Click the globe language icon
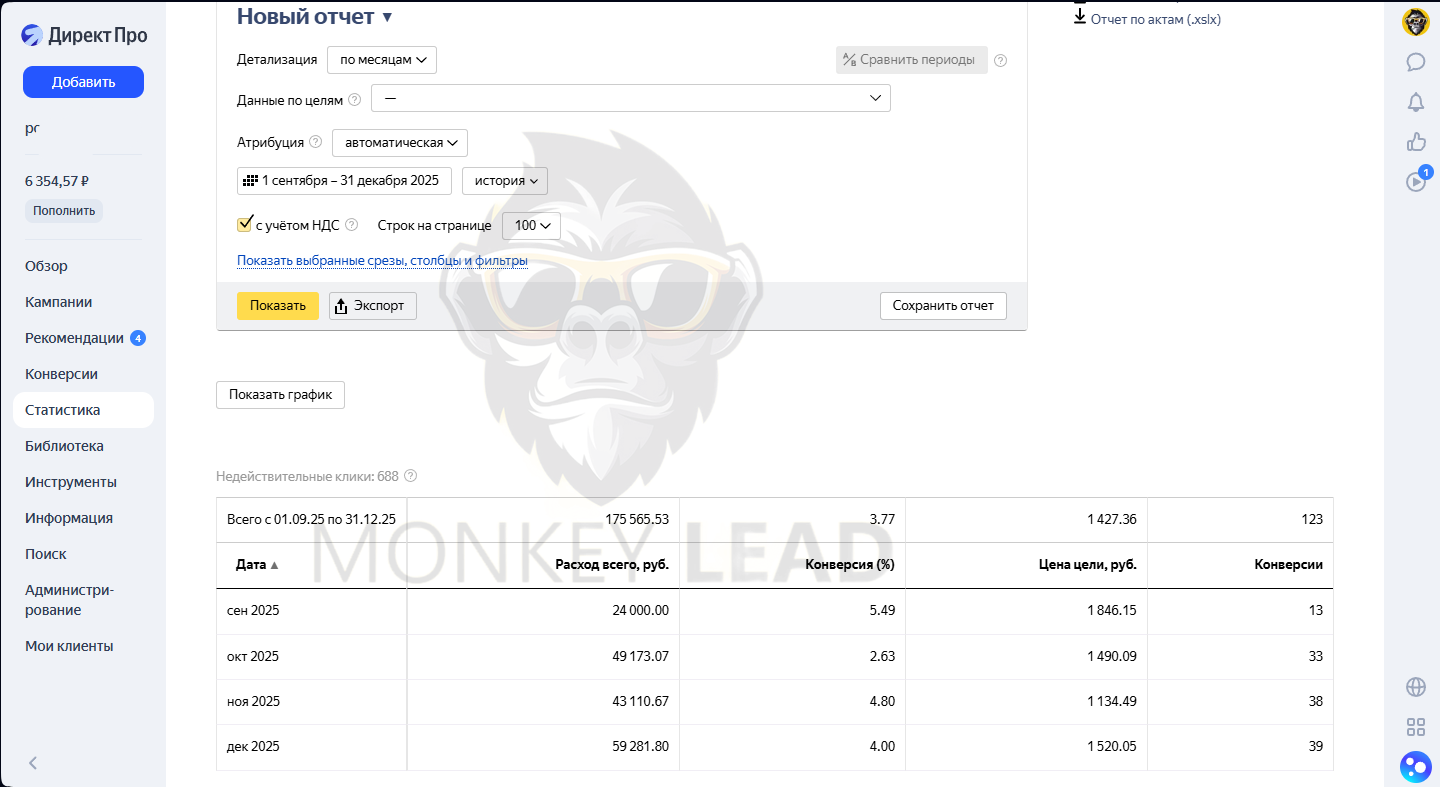The height and width of the screenshot is (787, 1440). (x=1415, y=687)
